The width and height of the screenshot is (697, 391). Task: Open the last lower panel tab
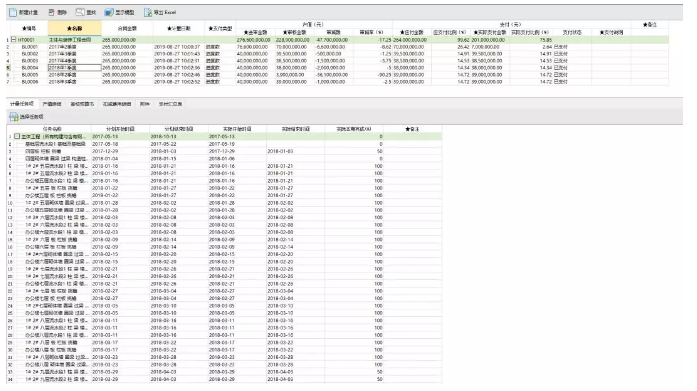coord(170,104)
